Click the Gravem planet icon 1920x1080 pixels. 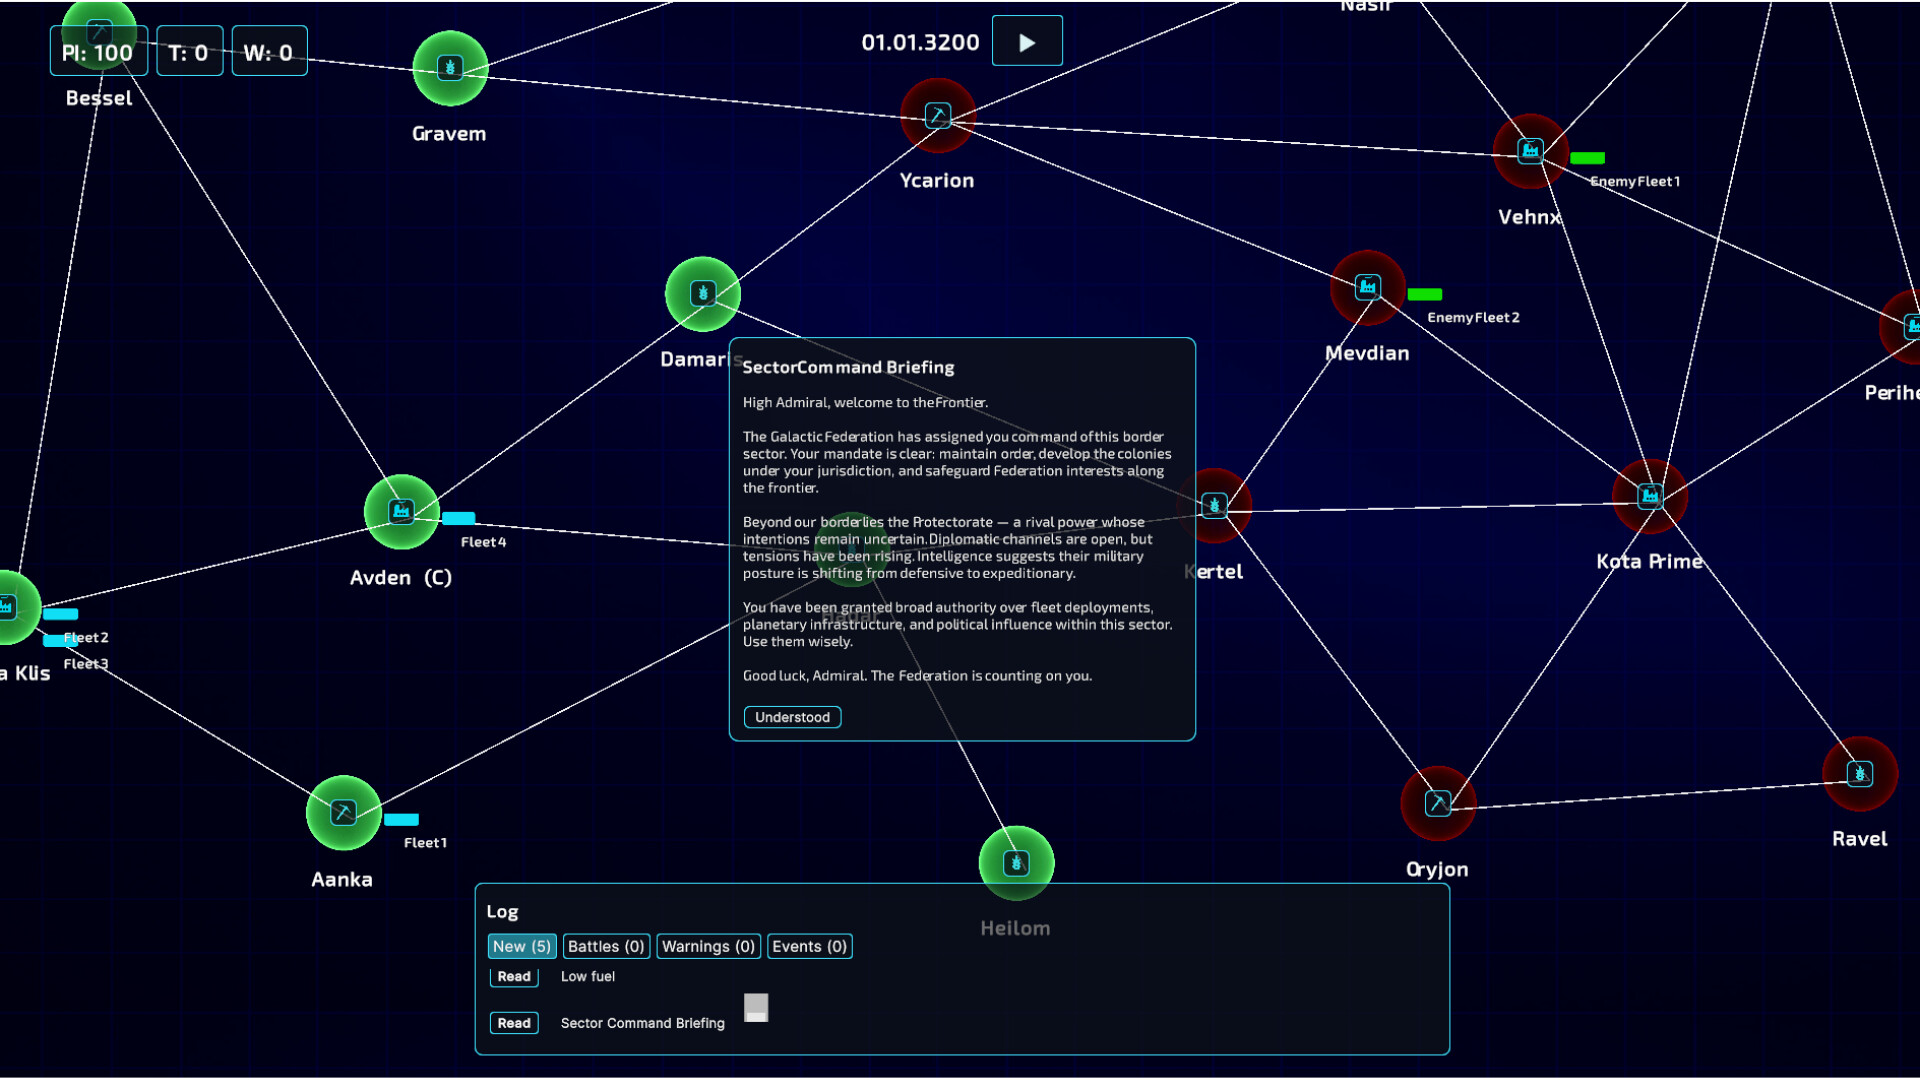[x=450, y=68]
